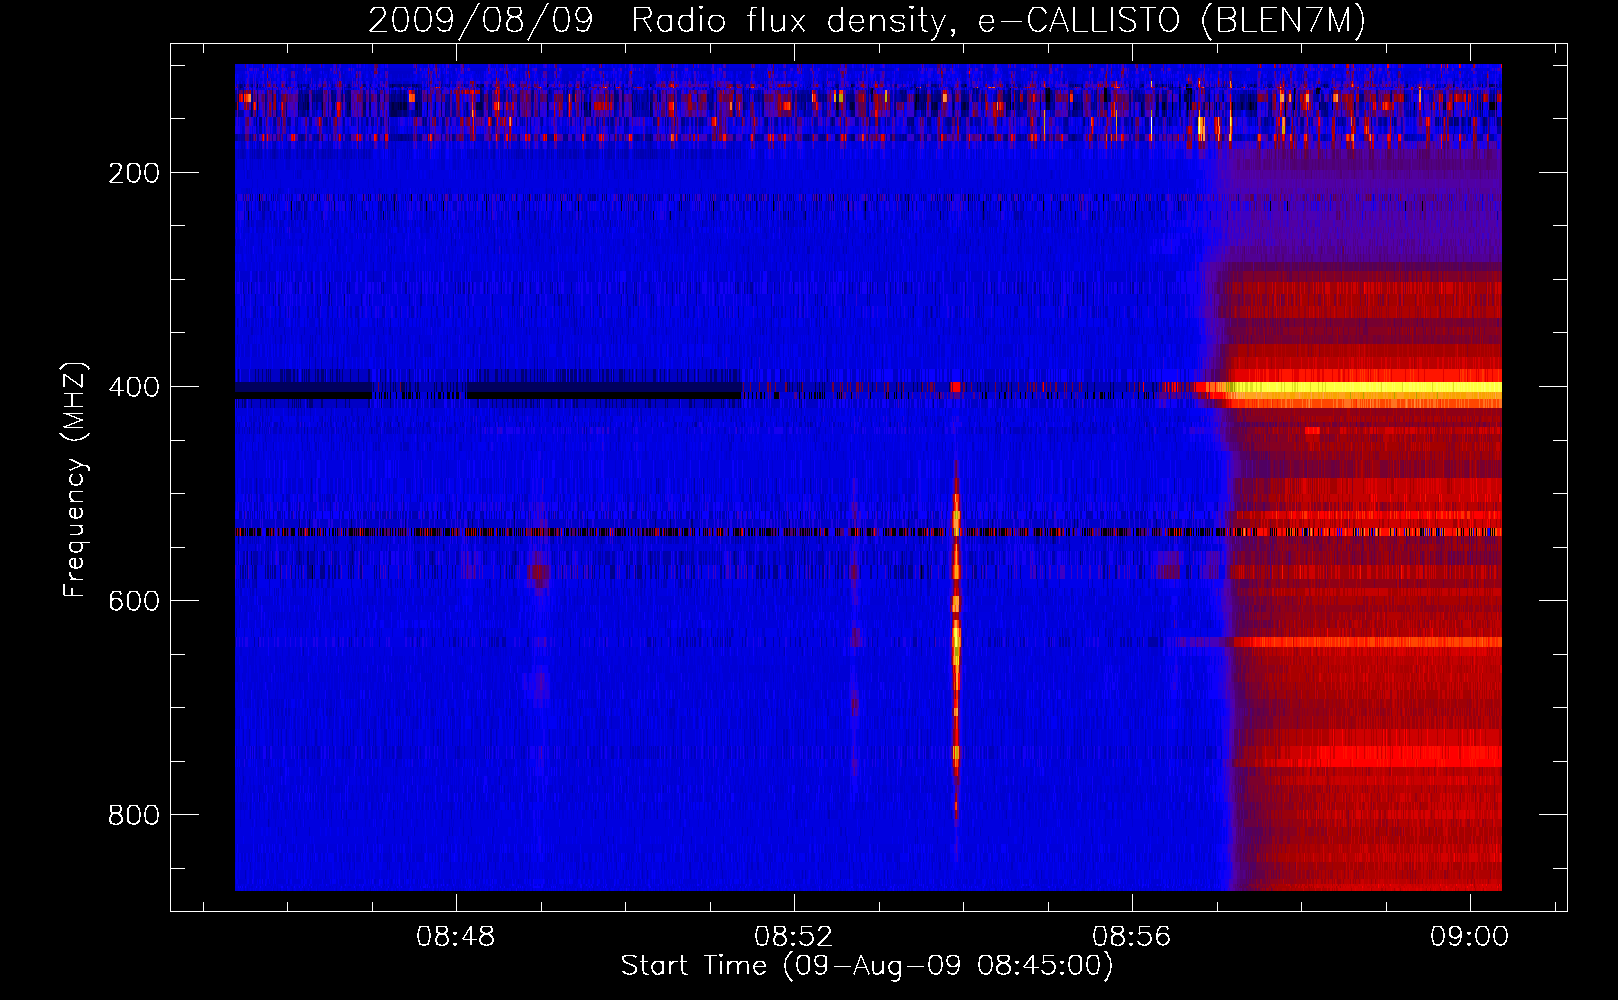1618x1000 pixels.
Task: Select the 600 frequency tick label
Action: coord(134,601)
